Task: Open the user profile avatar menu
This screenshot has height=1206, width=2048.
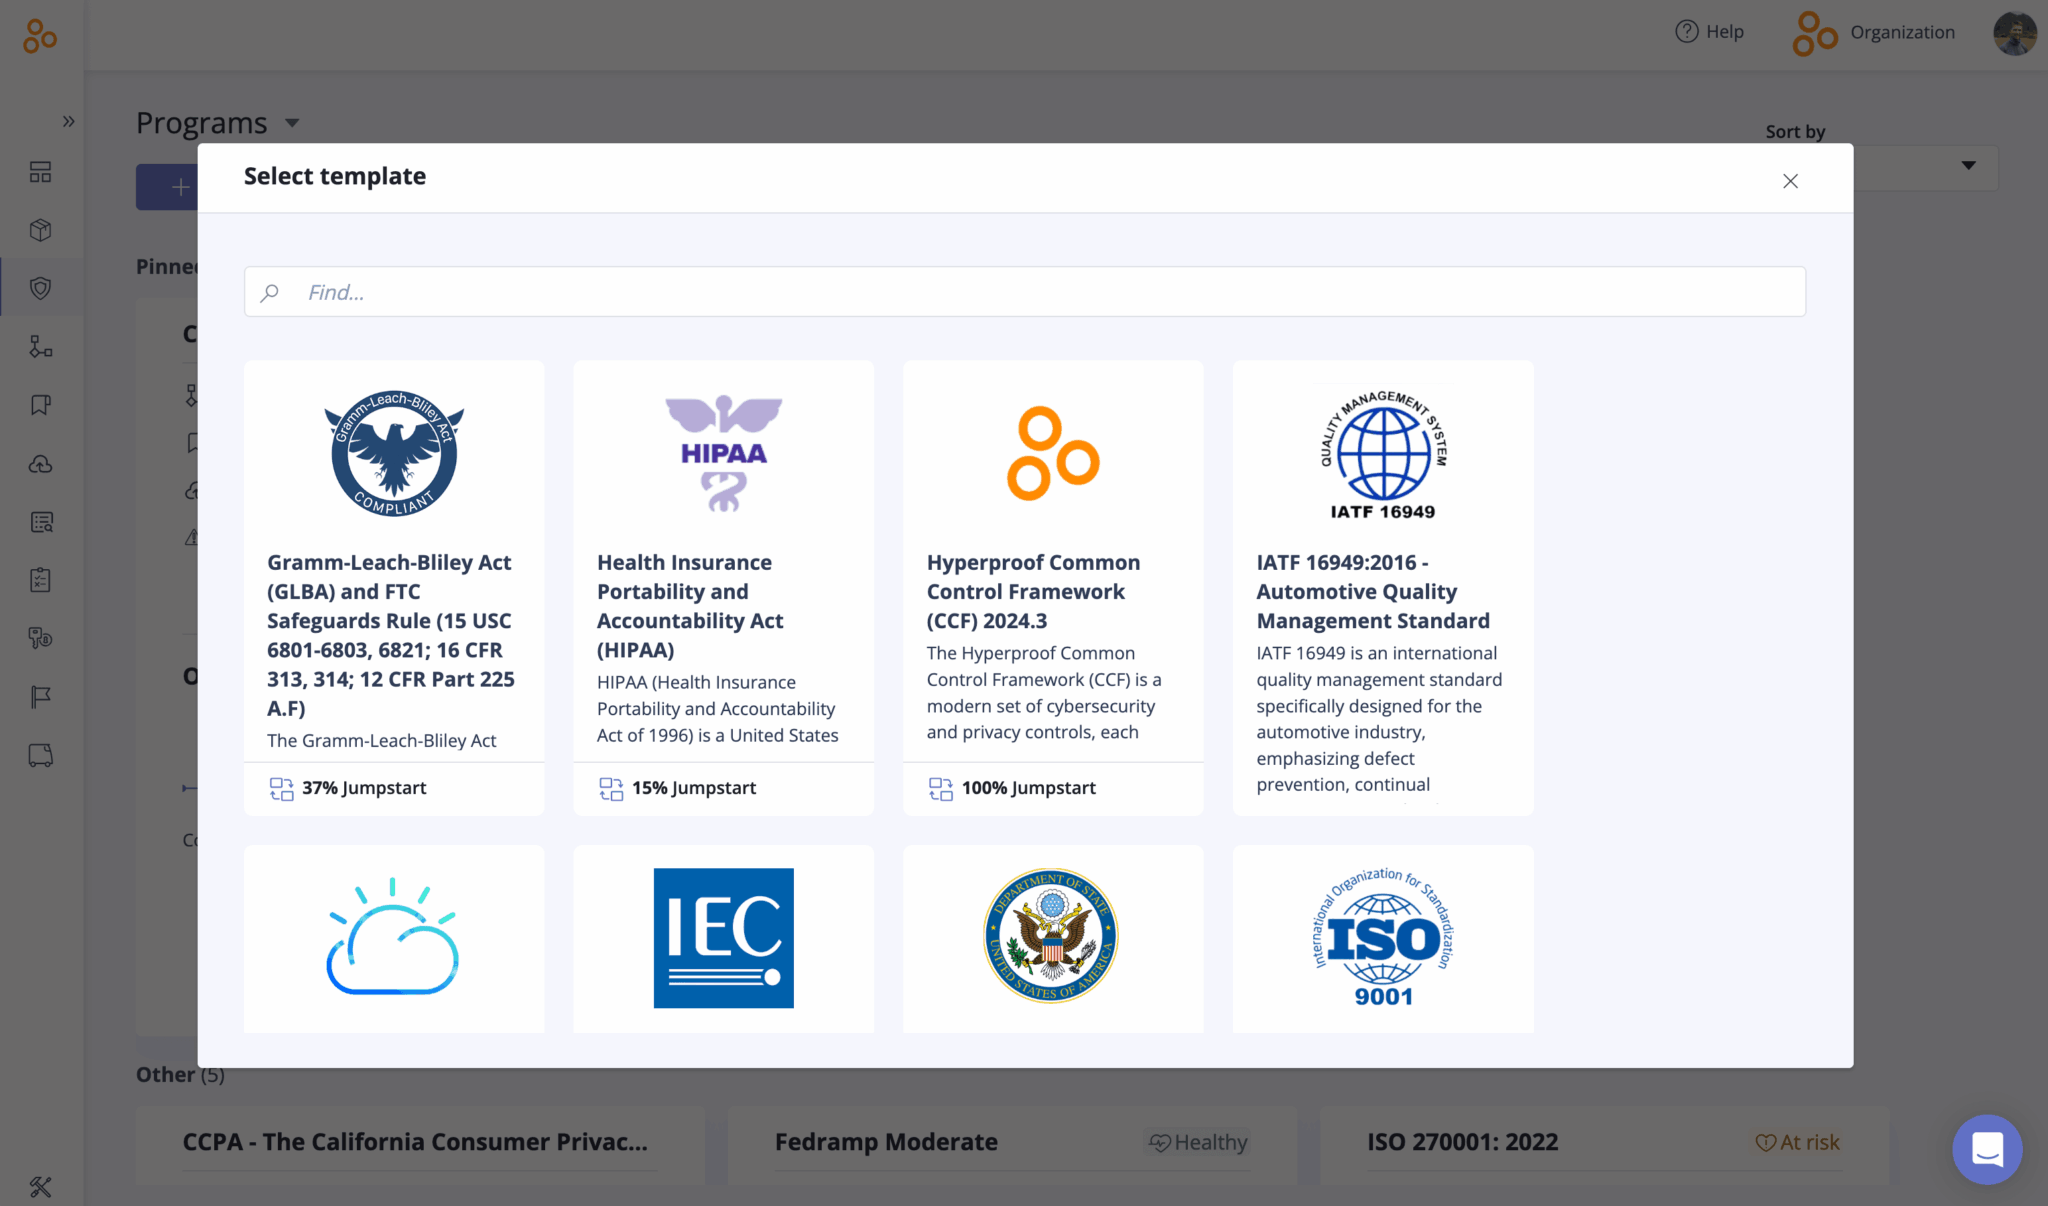Action: (x=2014, y=32)
